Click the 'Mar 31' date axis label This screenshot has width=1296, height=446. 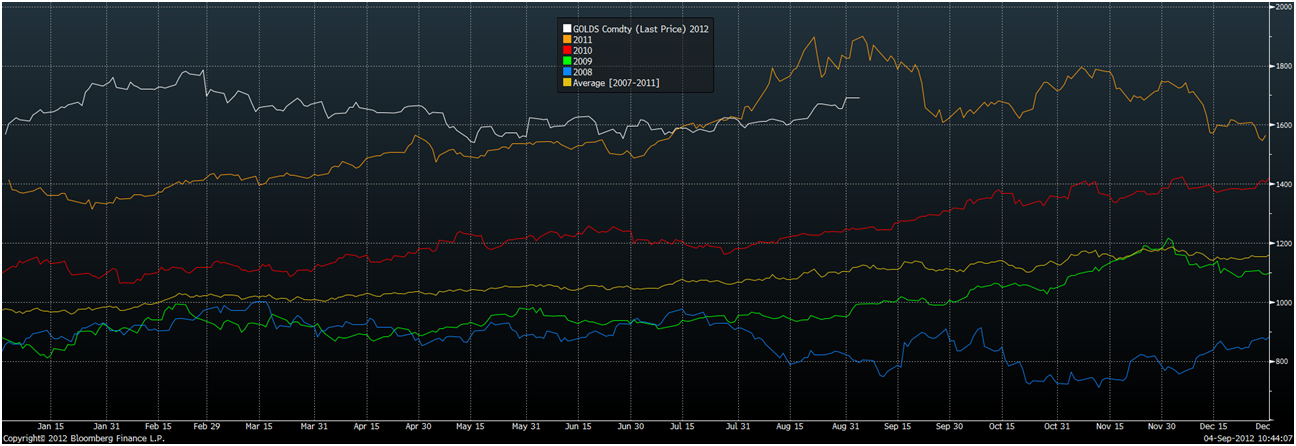tap(314, 426)
